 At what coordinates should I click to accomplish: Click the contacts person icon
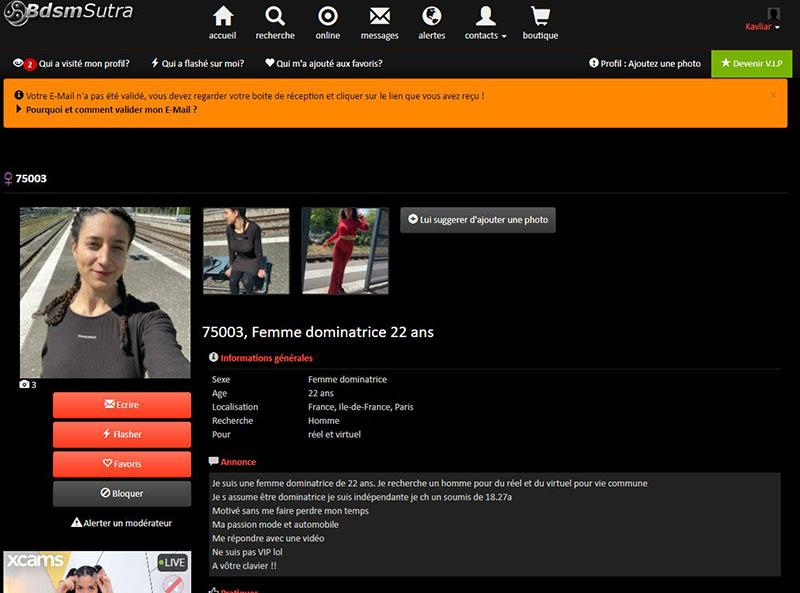point(485,16)
